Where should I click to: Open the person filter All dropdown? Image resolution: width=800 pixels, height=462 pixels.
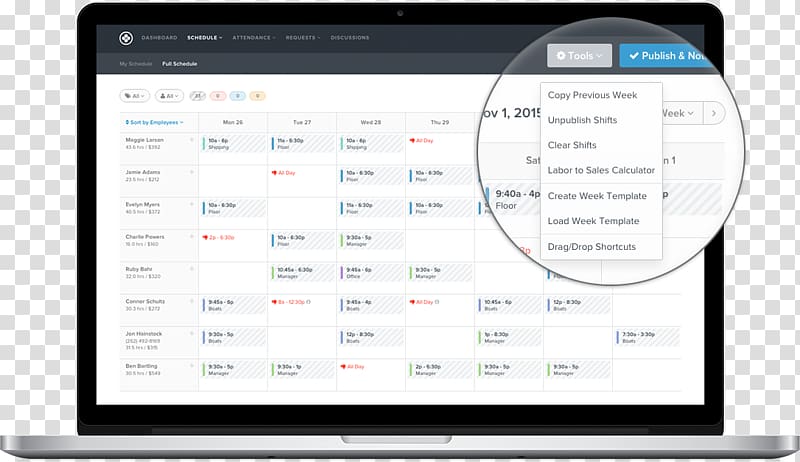pyautogui.click(x=169, y=96)
